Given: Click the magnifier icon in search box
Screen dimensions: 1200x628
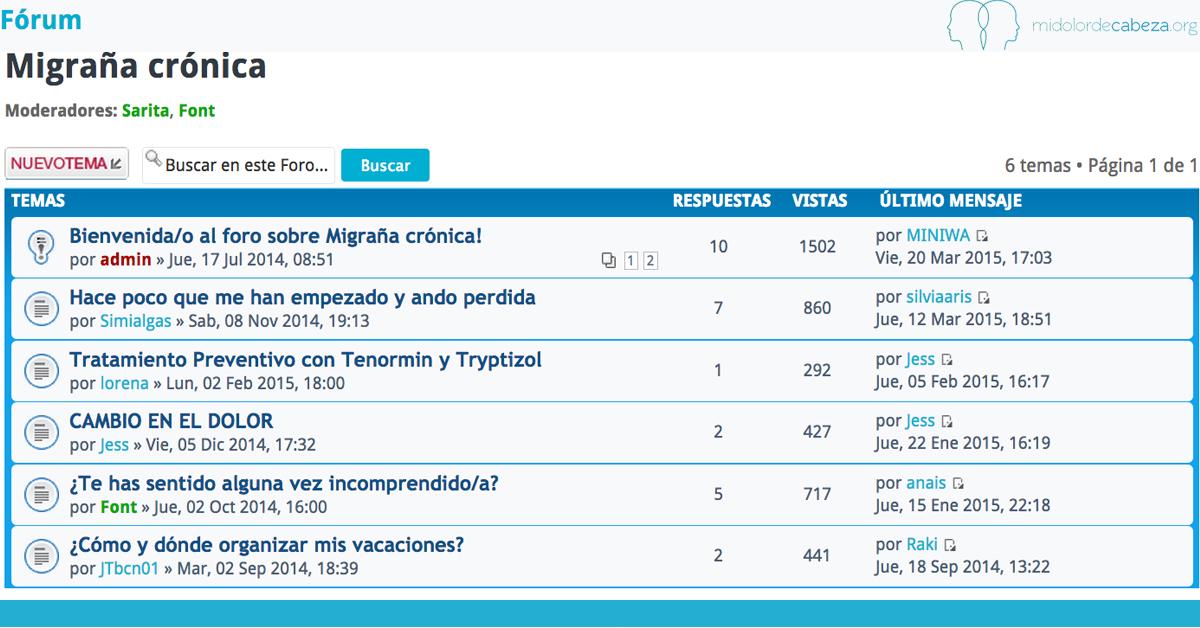Looking at the screenshot, I should click(153, 159).
